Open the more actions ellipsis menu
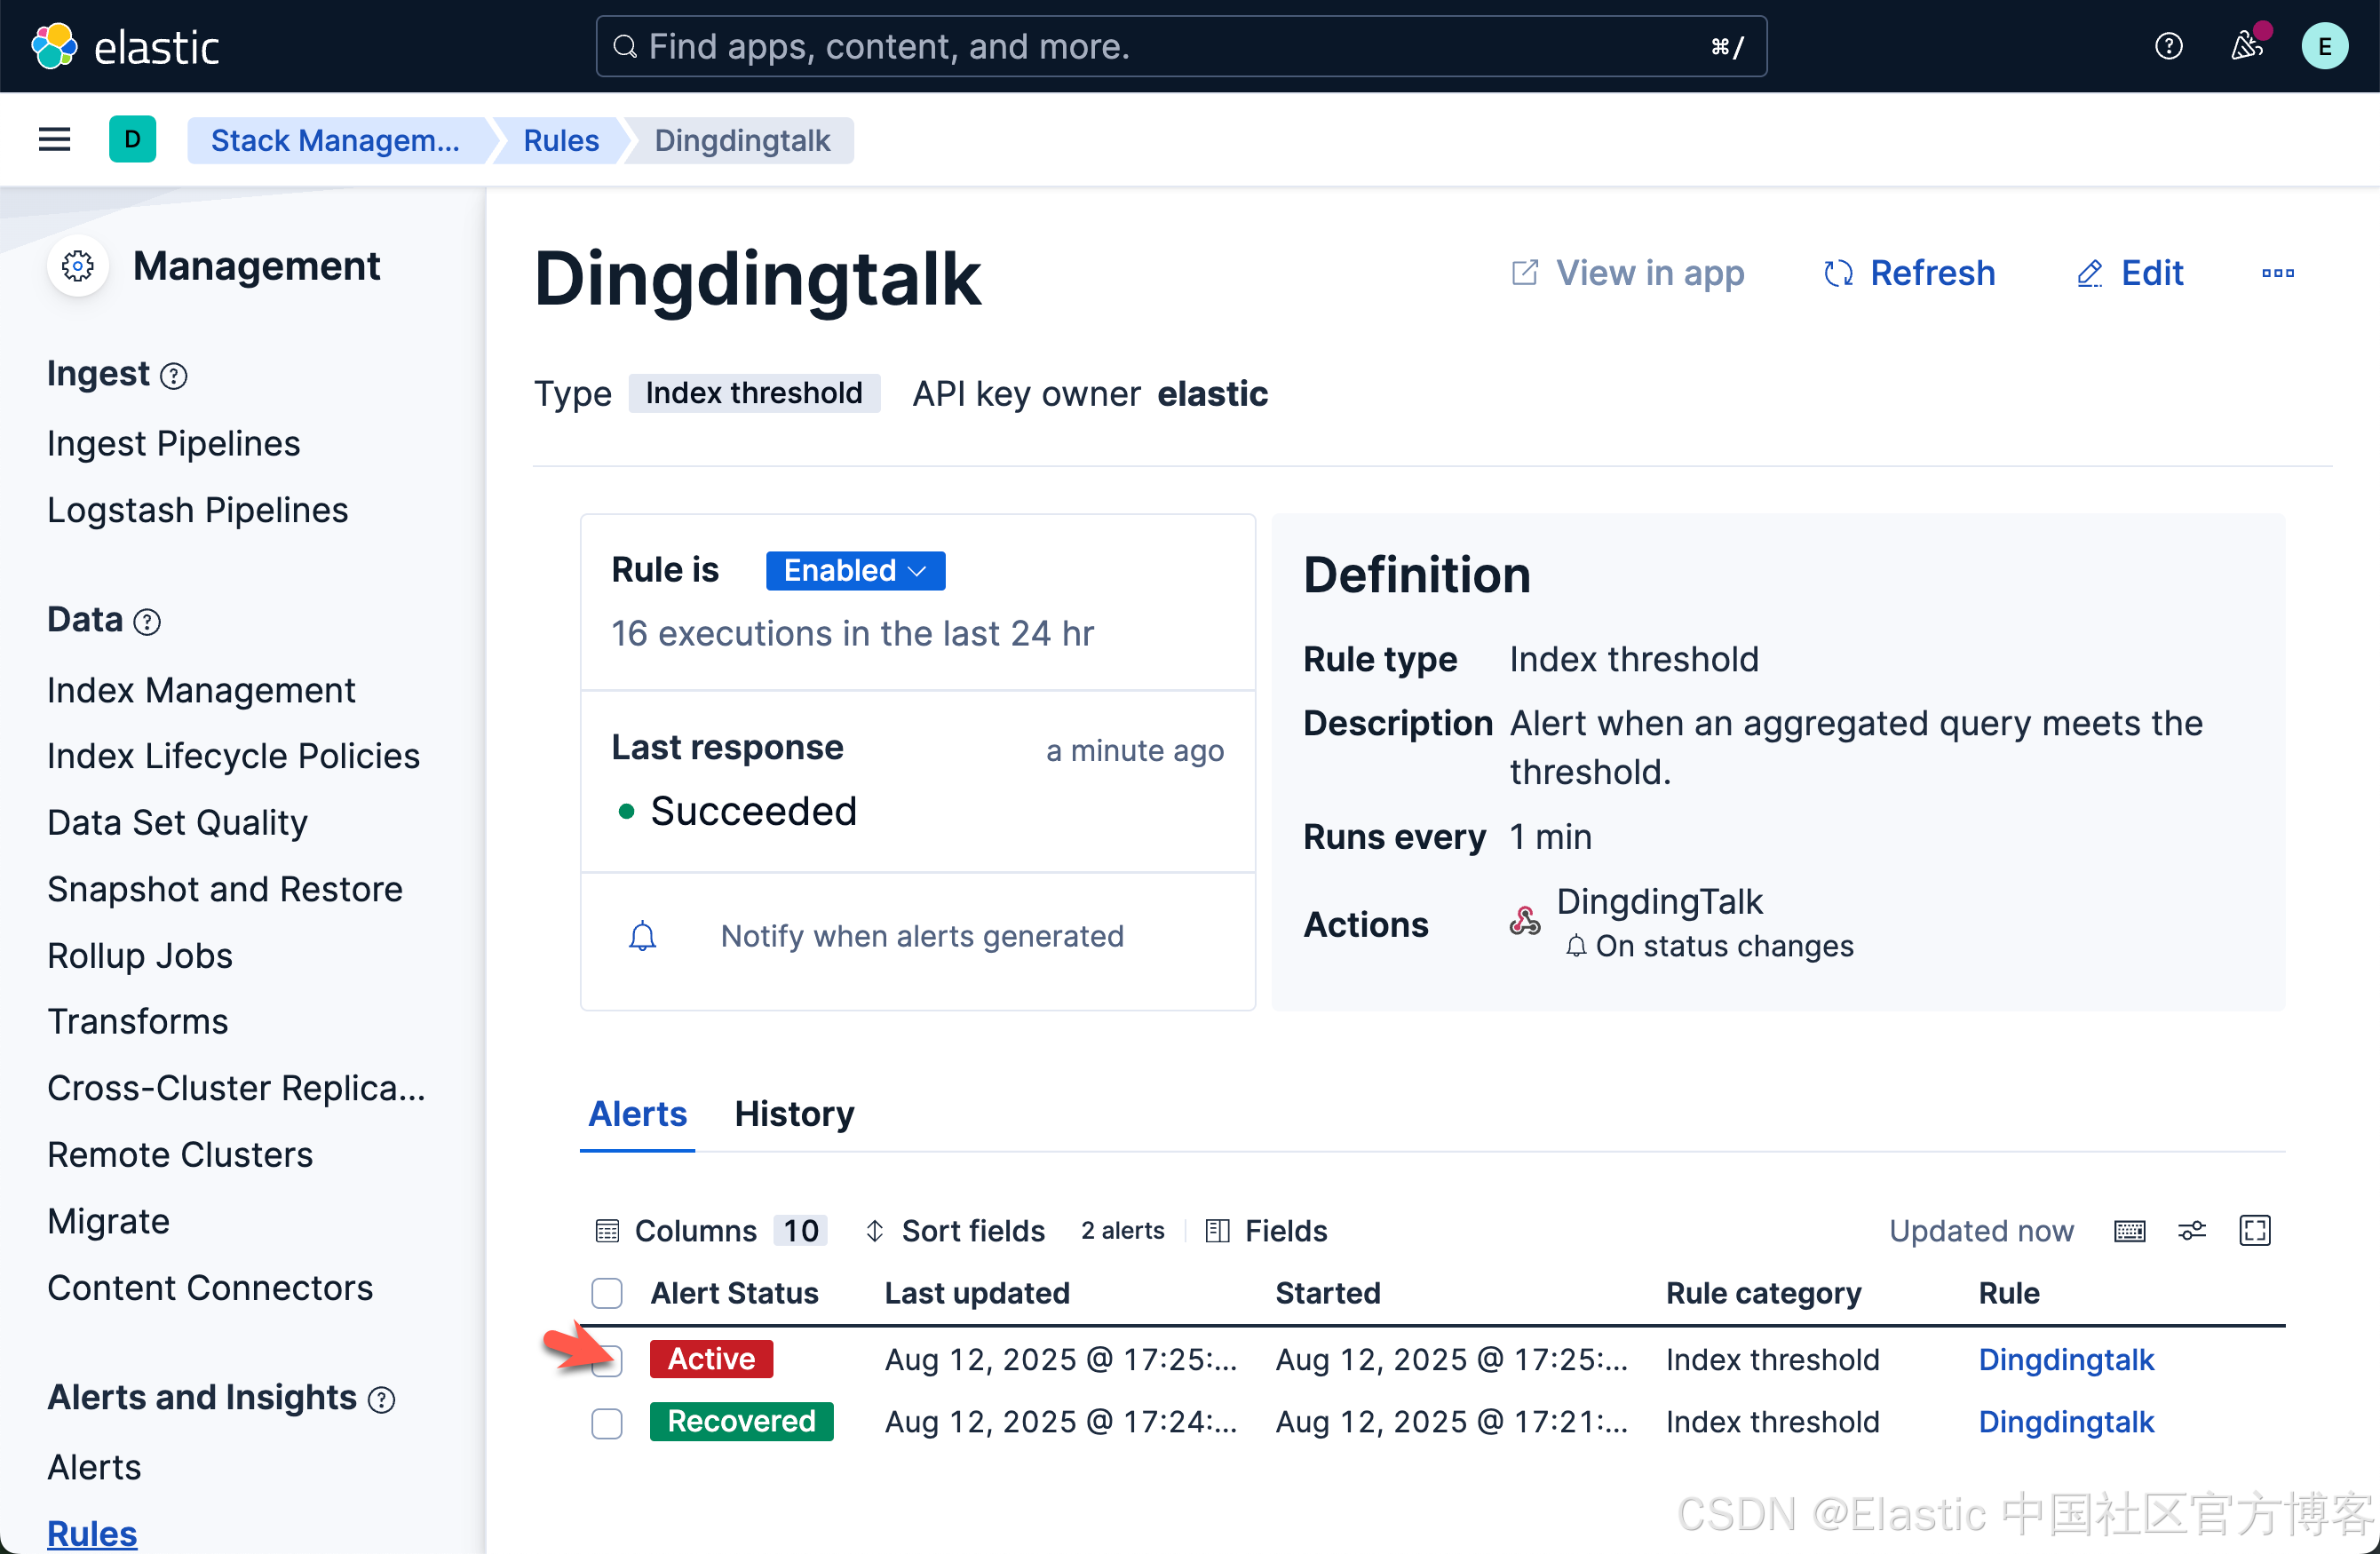Image resolution: width=2380 pixels, height=1554 pixels. coord(2277,273)
